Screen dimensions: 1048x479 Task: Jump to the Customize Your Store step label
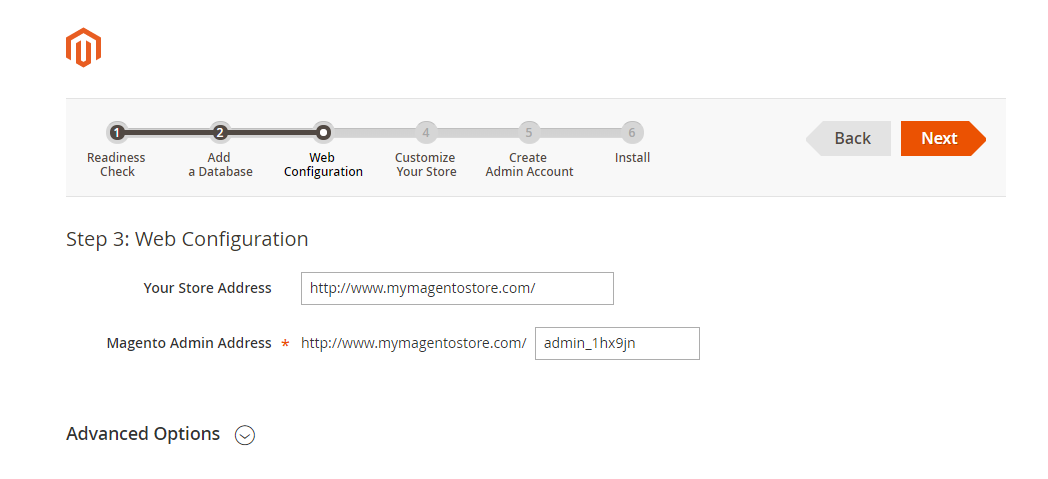[x=426, y=165]
